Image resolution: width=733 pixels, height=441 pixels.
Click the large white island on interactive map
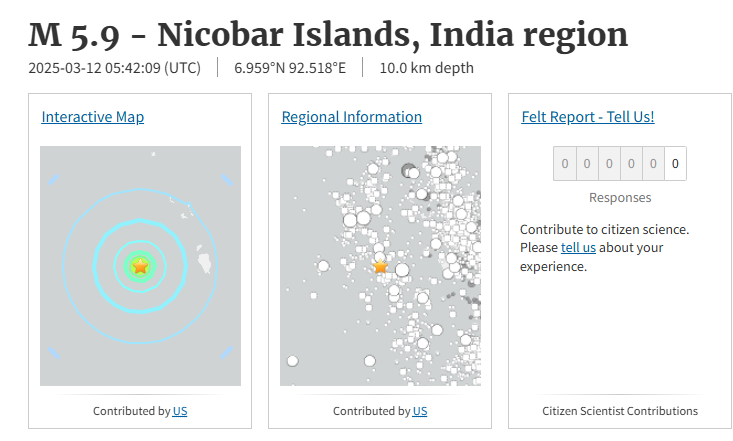point(204,263)
